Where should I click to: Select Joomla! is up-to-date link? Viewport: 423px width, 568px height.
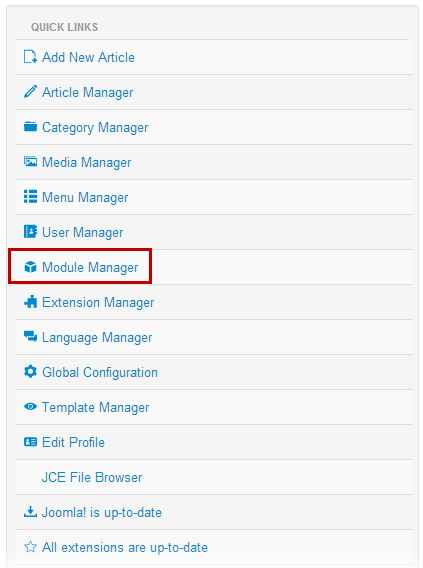click(x=102, y=513)
